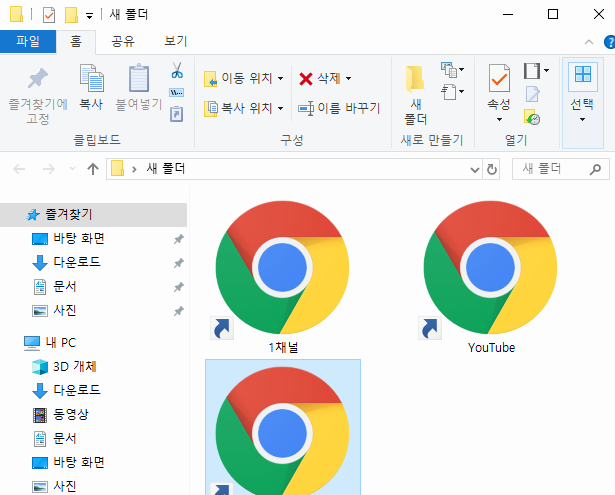Viewport: 615px width, 495px height.
Task: Click the Pin to Quick access (즐겨찾기에 고정) icon
Action: 38,78
